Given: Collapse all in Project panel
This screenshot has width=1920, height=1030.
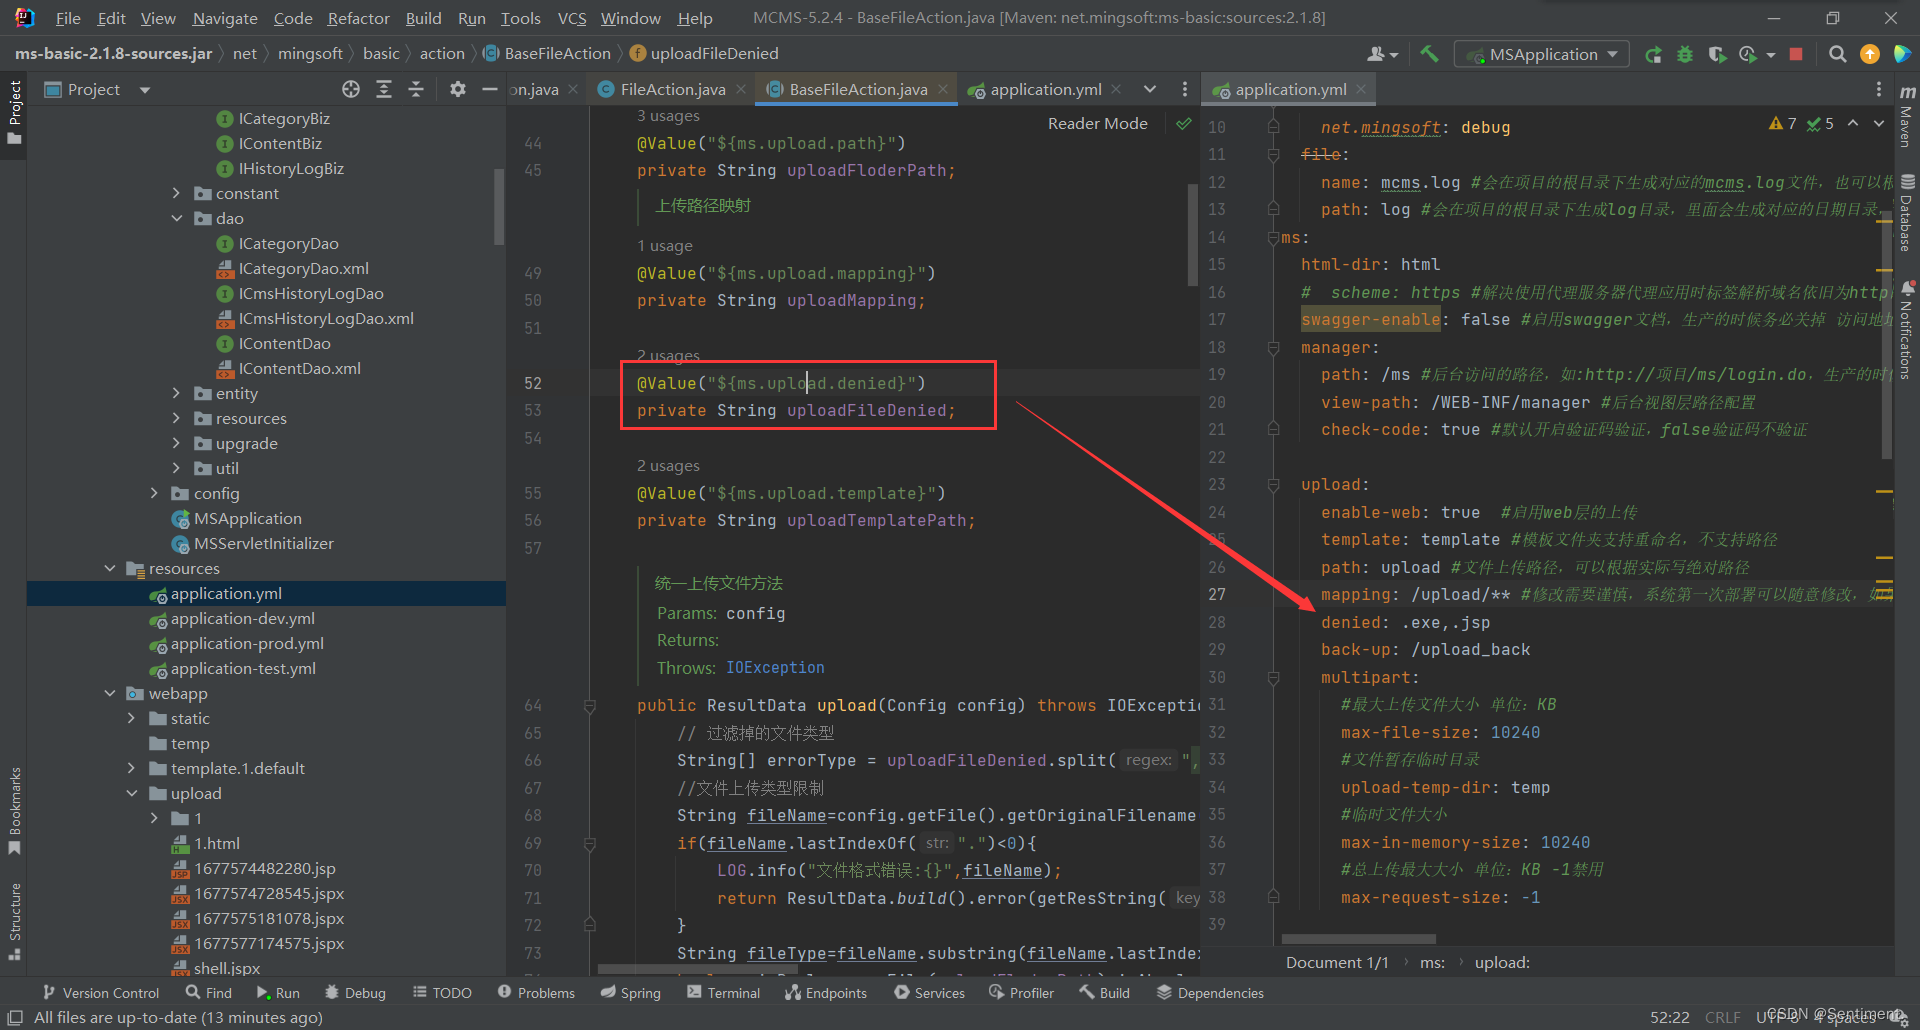Looking at the screenshot, I should click(x=416, y=89).
